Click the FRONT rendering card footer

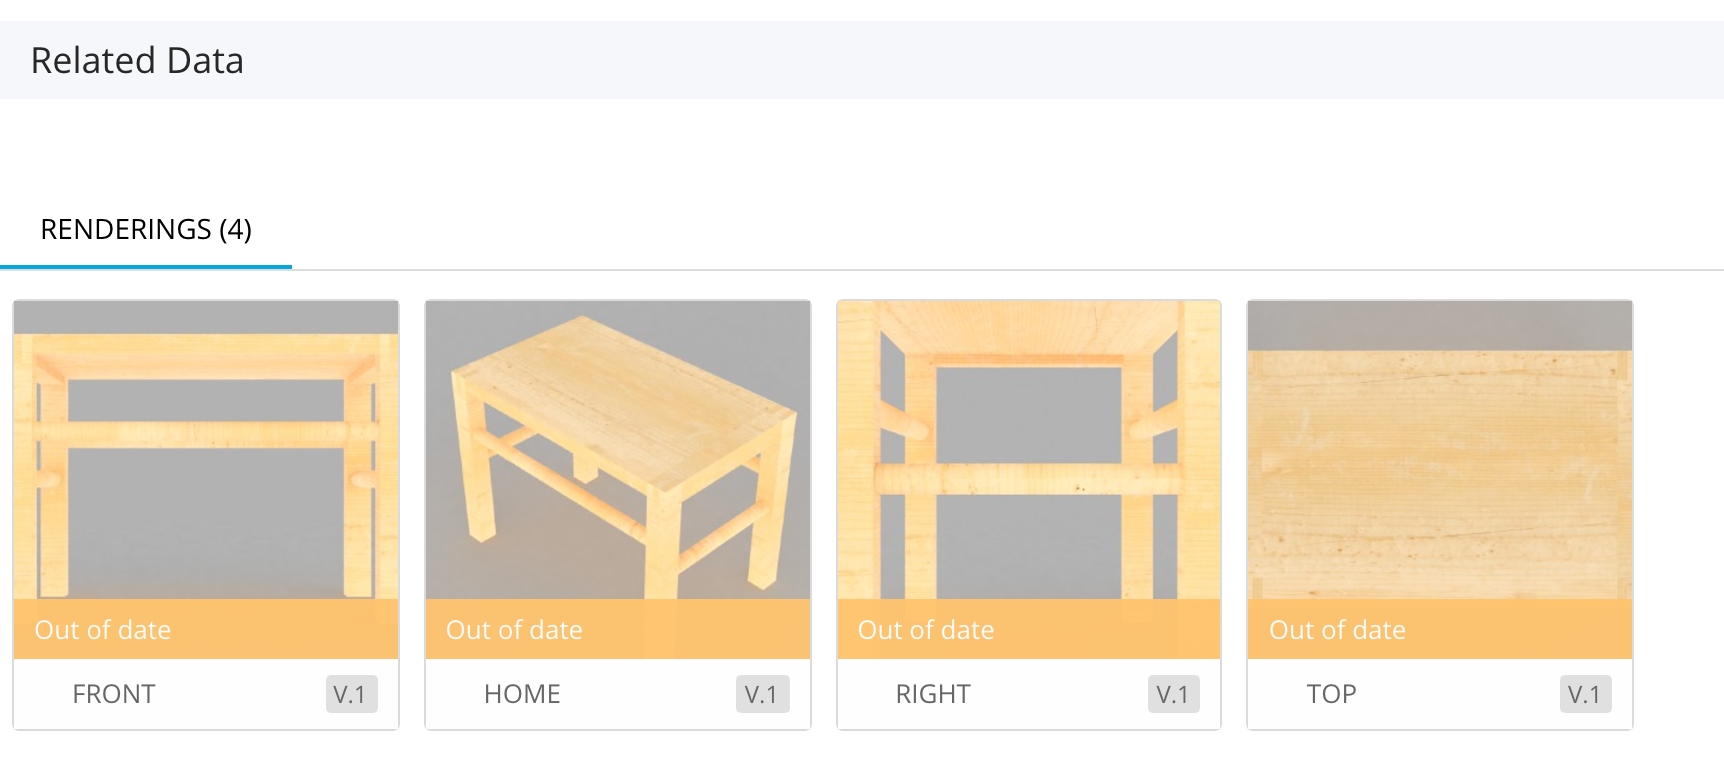click(x=206, y=693)
